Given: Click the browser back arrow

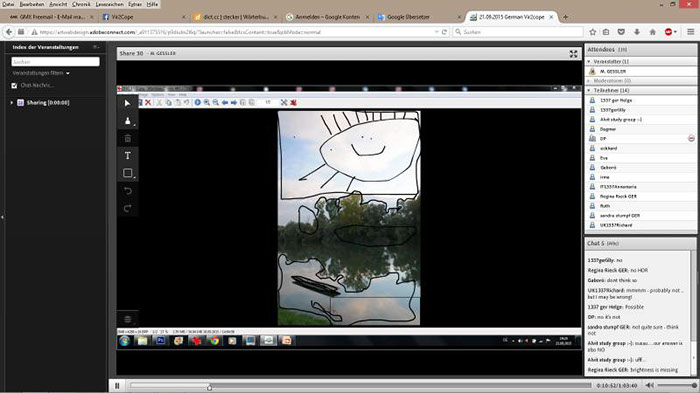Looking at the screenshot, I should pyautogui.click(x=9, y=32).
